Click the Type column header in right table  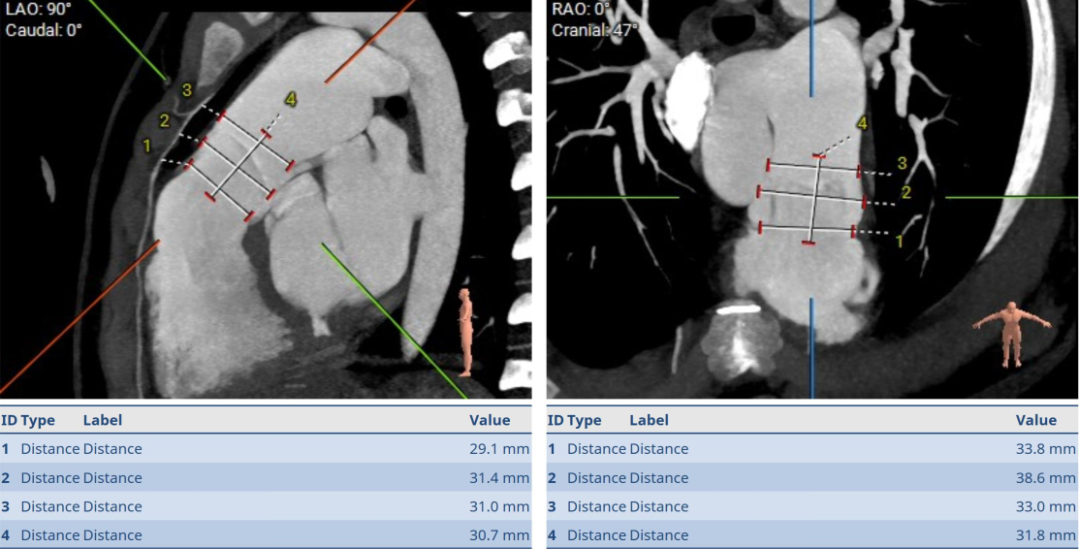584,420
